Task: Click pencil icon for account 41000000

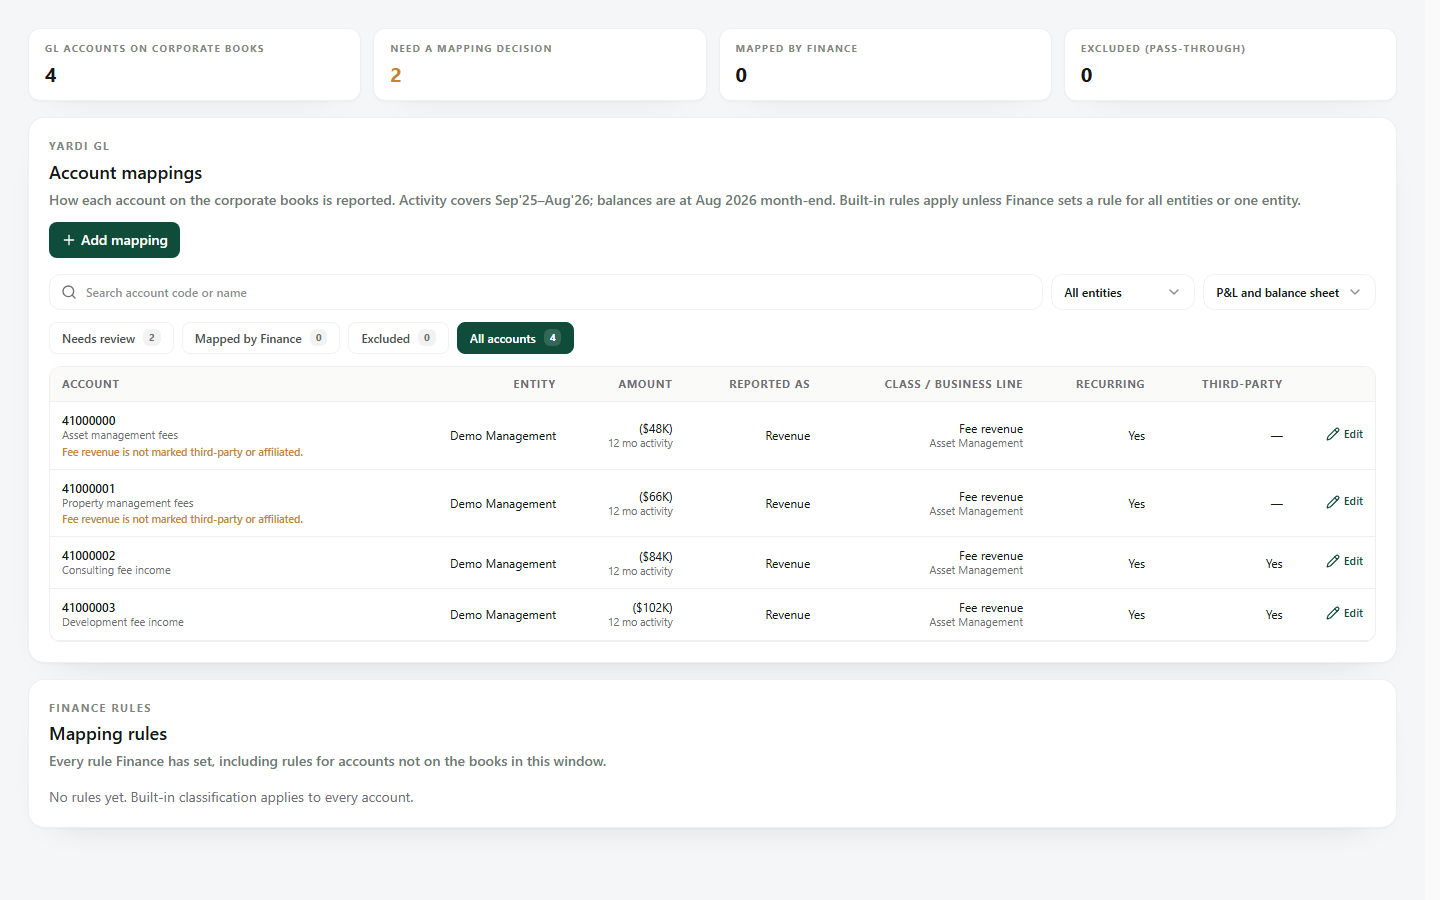Action: point(1333,434)
